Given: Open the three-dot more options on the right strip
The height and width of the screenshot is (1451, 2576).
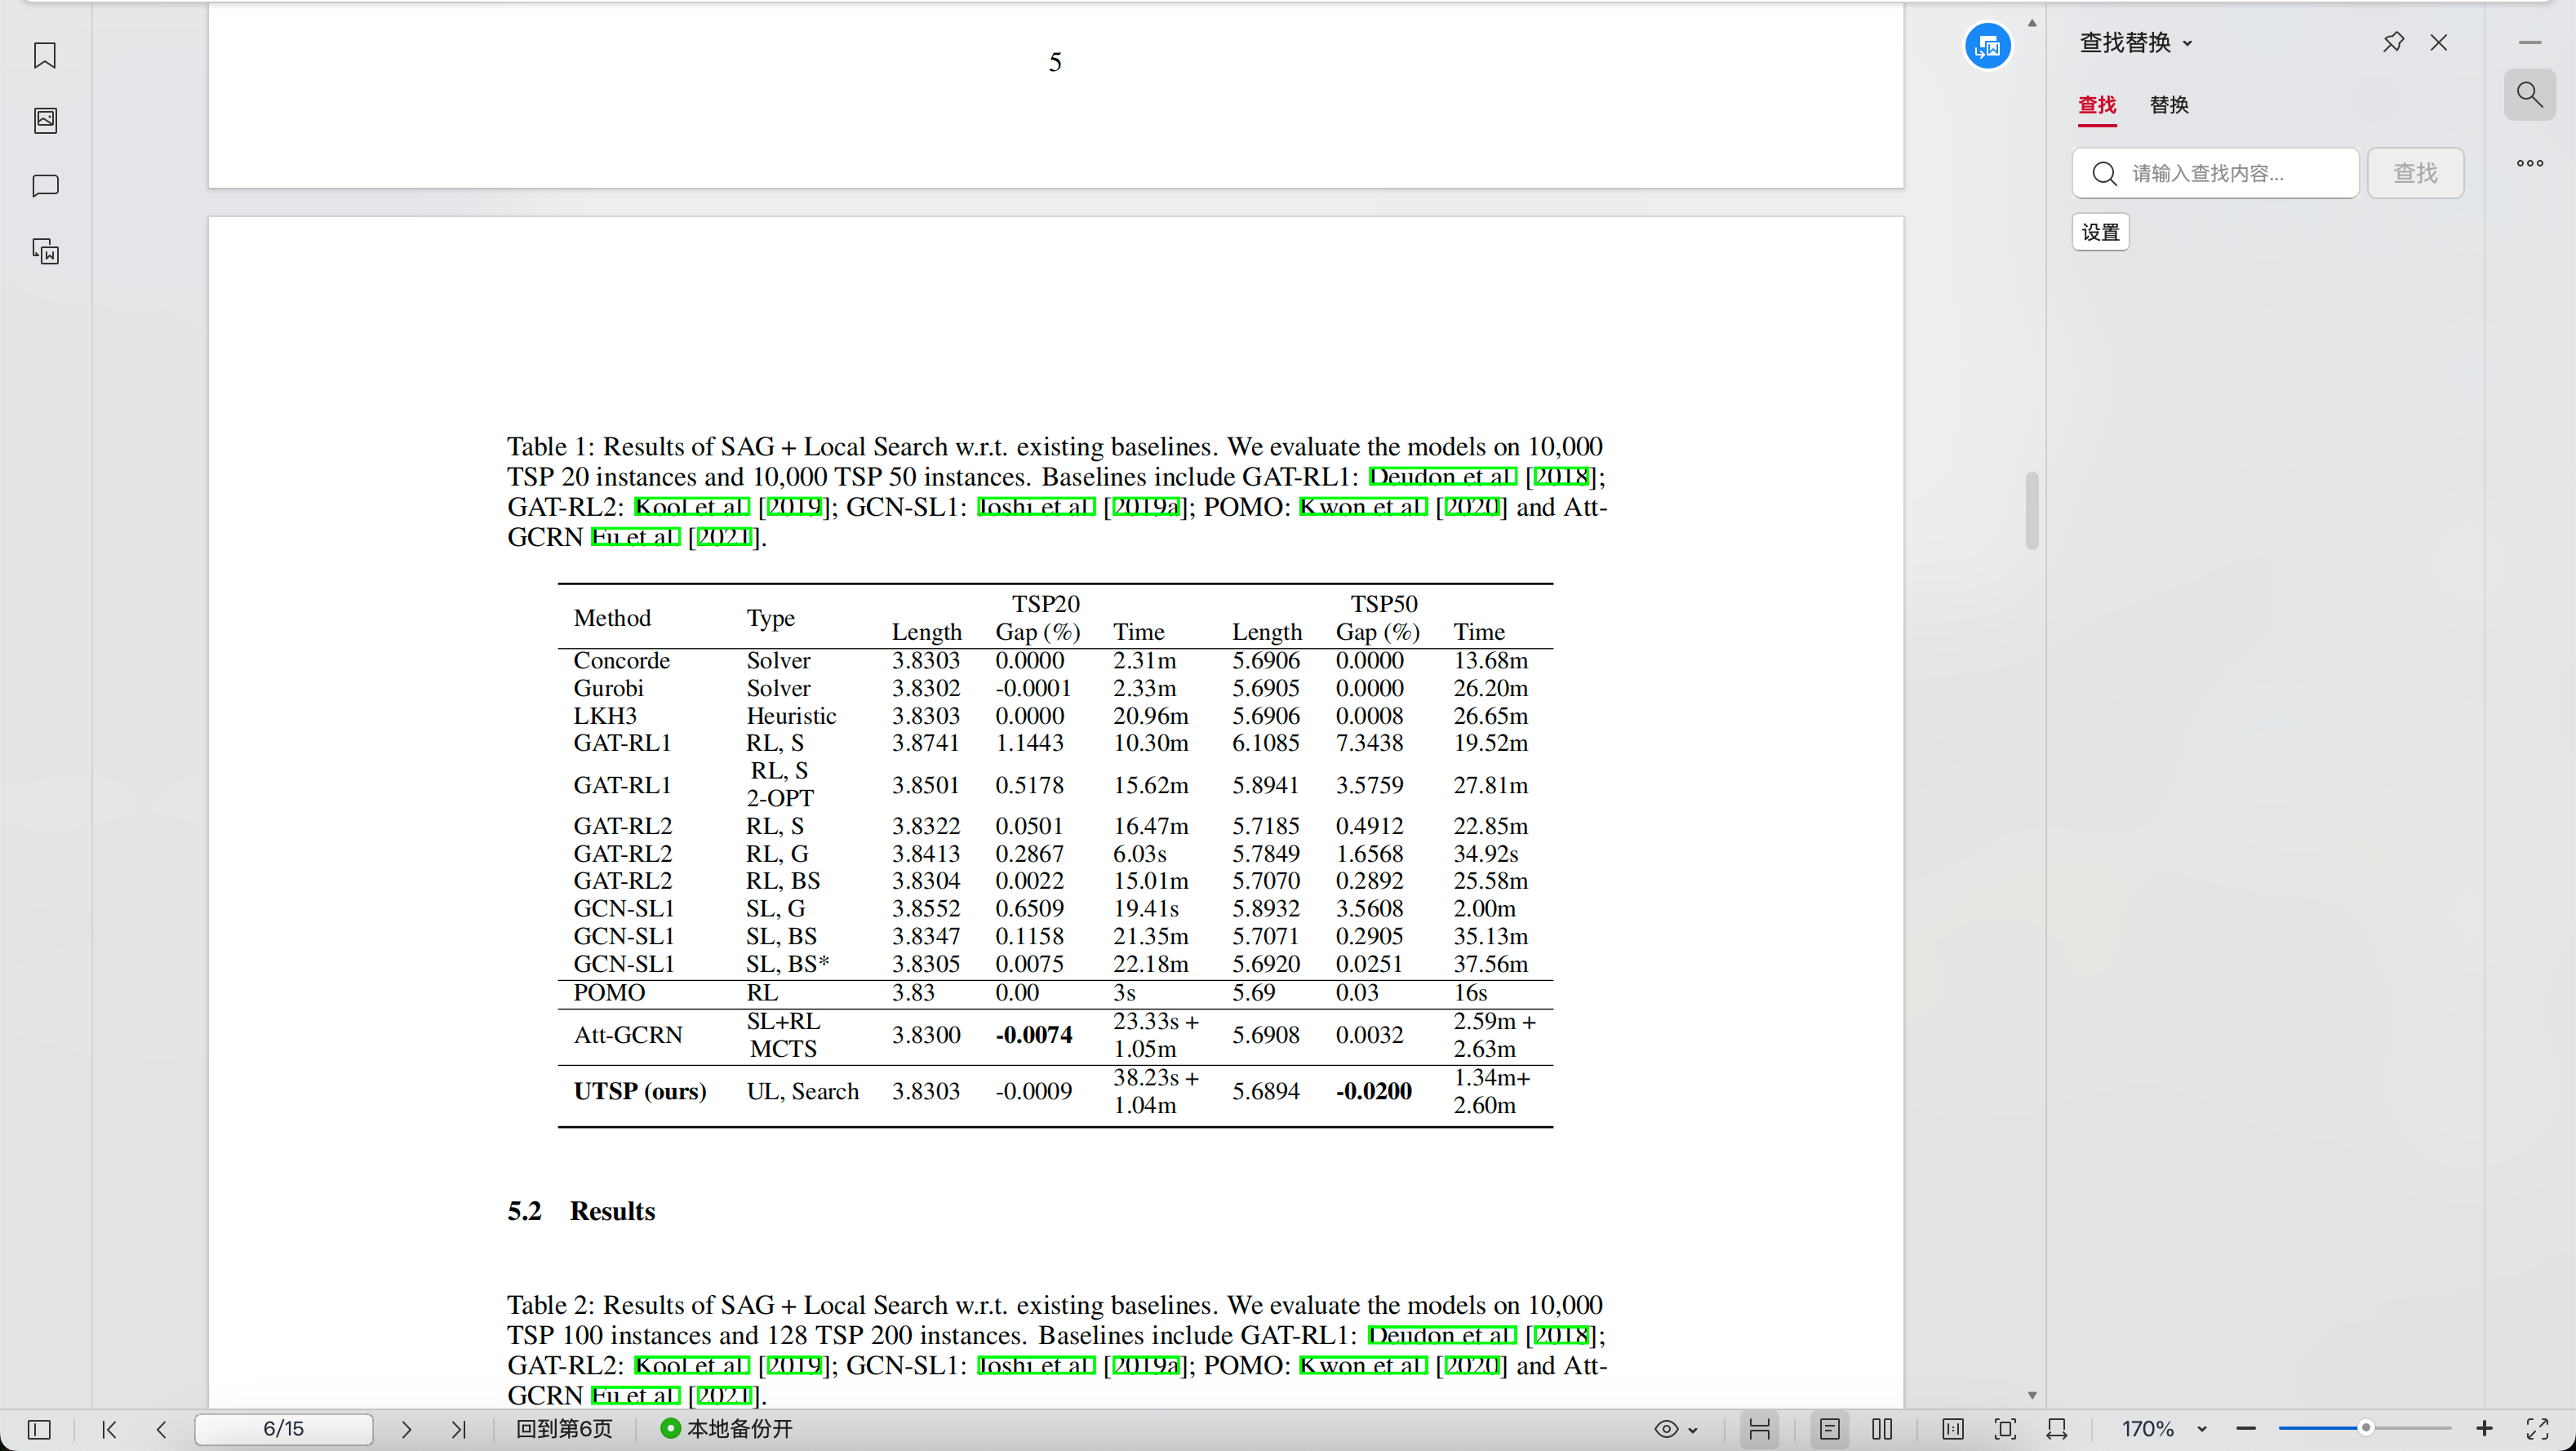Looking at the screenshot, I should (x=2529, y=163).
